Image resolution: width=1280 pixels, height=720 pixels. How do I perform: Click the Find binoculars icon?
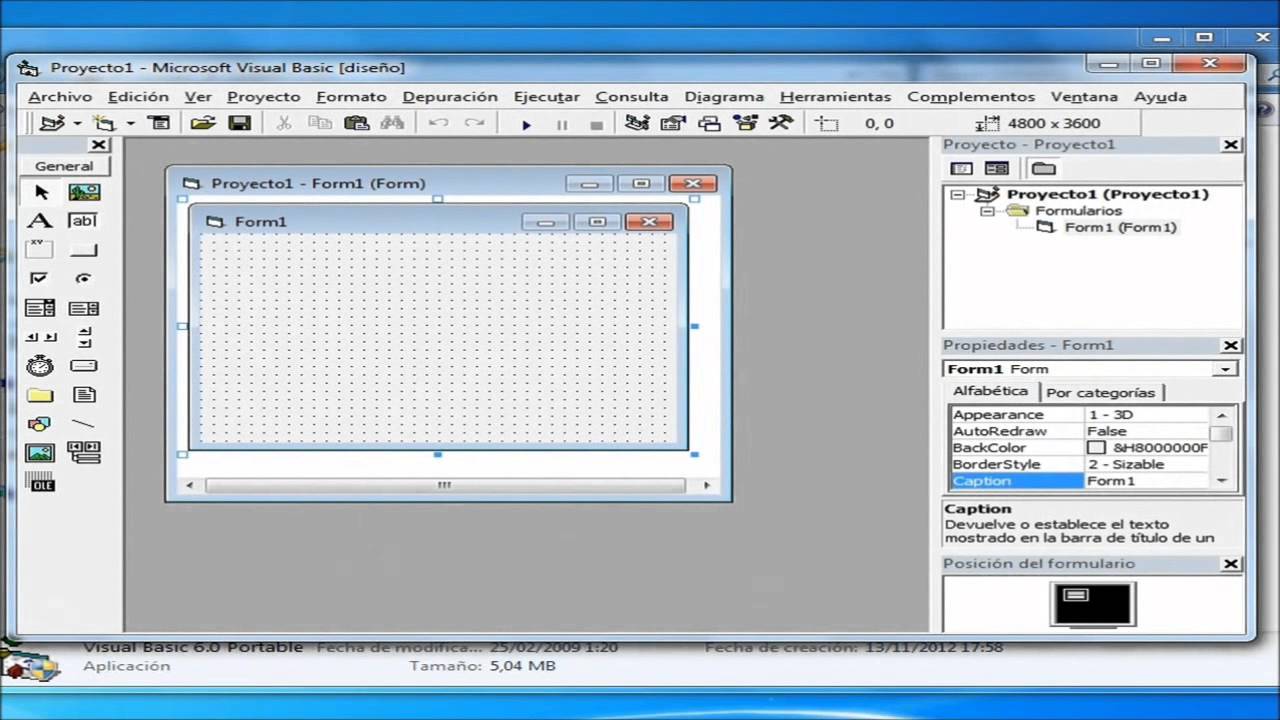392,123
